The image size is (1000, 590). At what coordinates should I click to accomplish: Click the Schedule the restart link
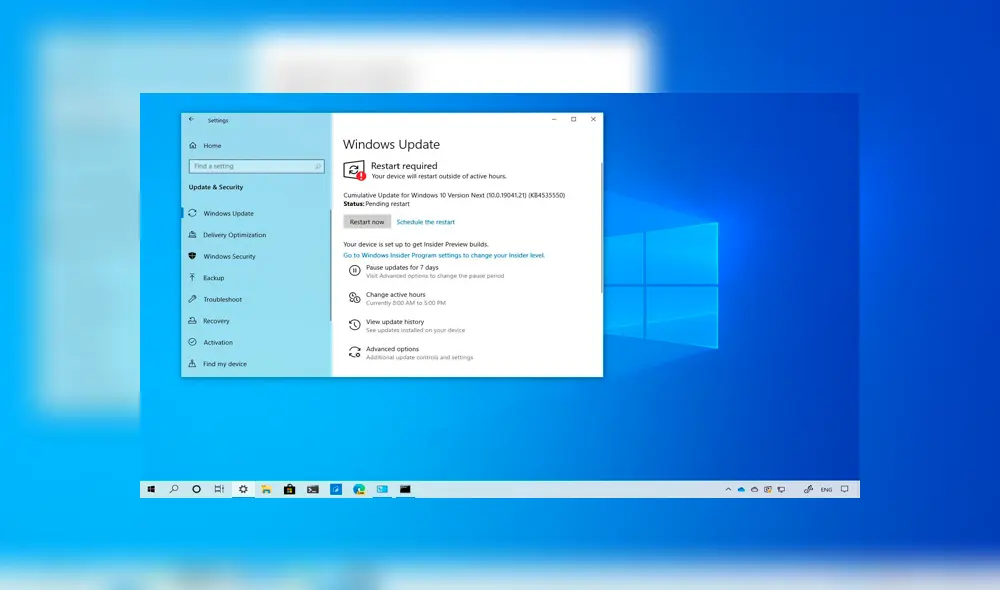tap(425, 222)
